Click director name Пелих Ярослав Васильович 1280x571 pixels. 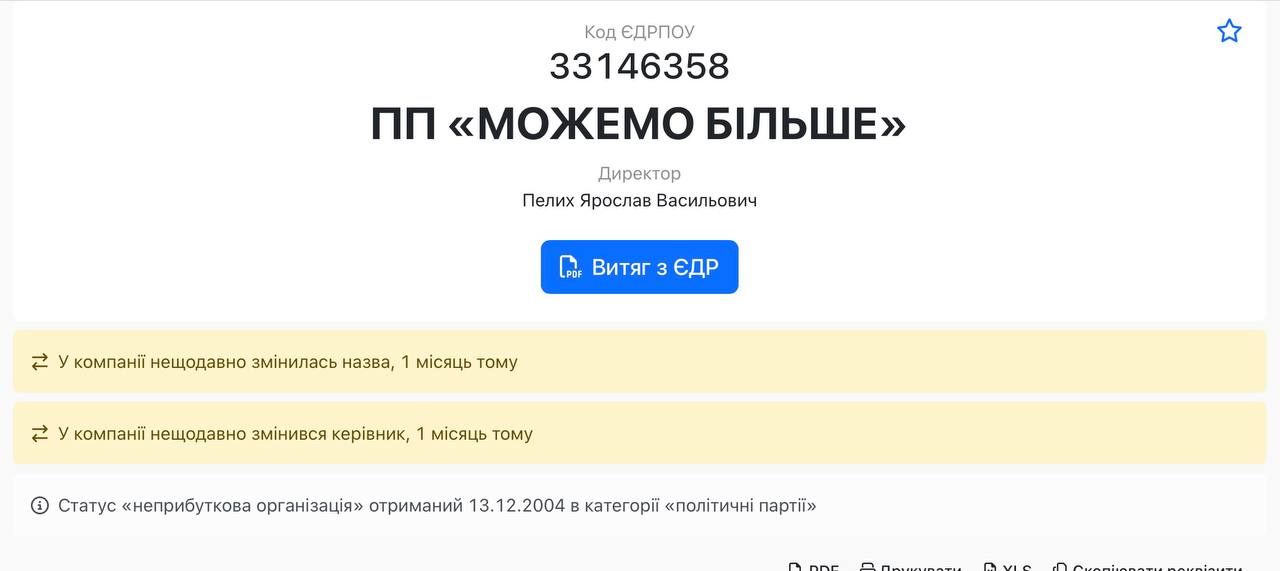(x=639, y=200)
